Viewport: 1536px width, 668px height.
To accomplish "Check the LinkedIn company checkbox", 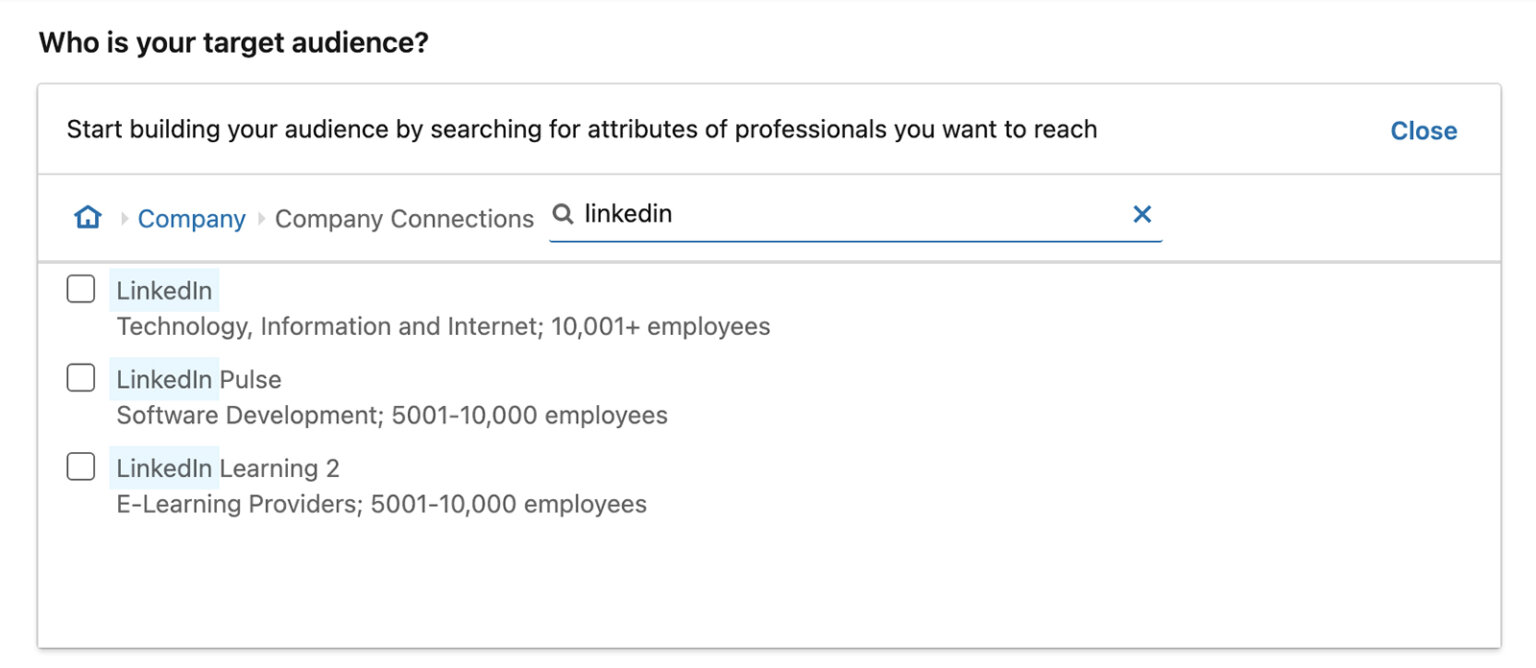I will 80,288.
